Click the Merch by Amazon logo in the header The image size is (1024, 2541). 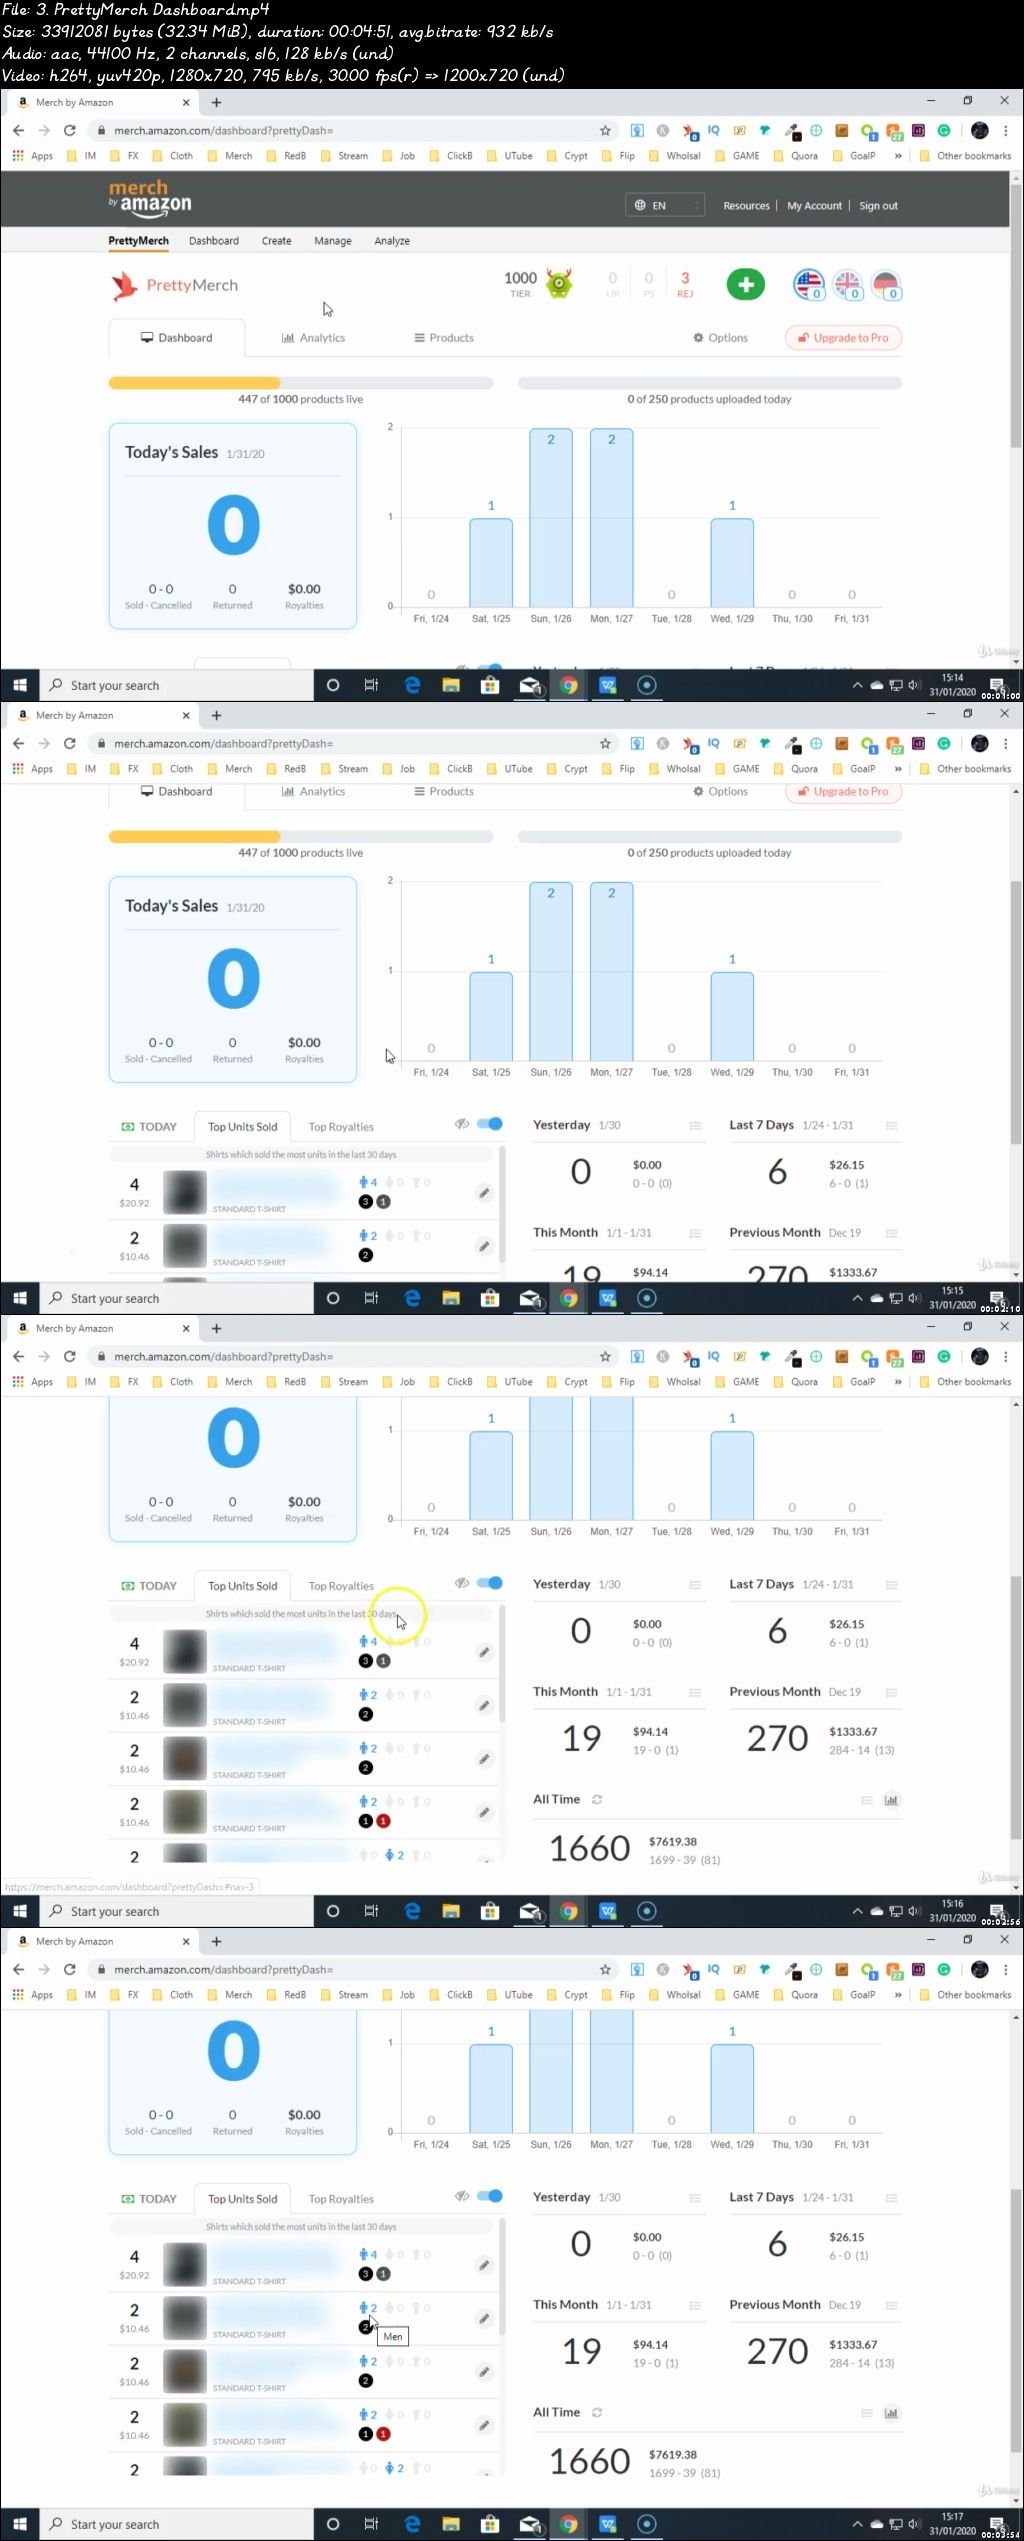[x=150, y=197]
